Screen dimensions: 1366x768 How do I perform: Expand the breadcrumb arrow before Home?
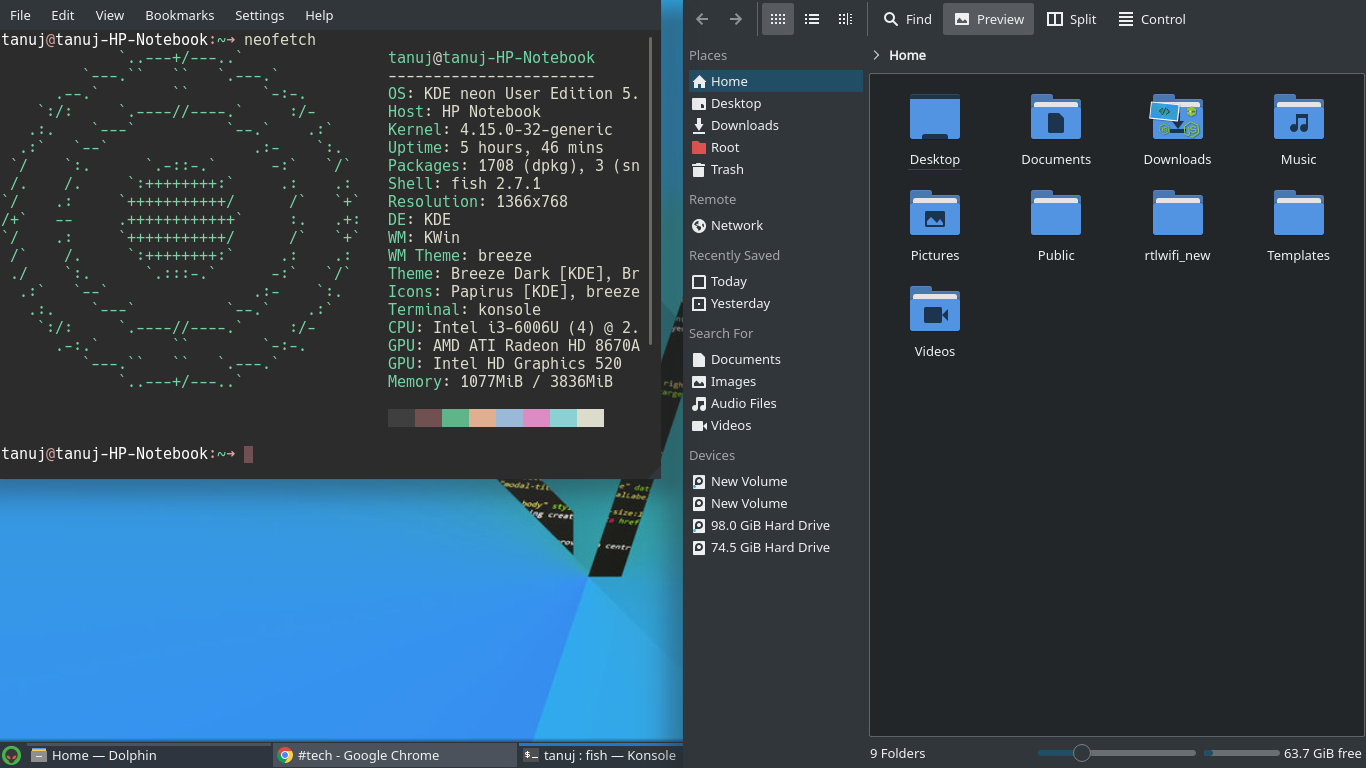pos(877,55)
